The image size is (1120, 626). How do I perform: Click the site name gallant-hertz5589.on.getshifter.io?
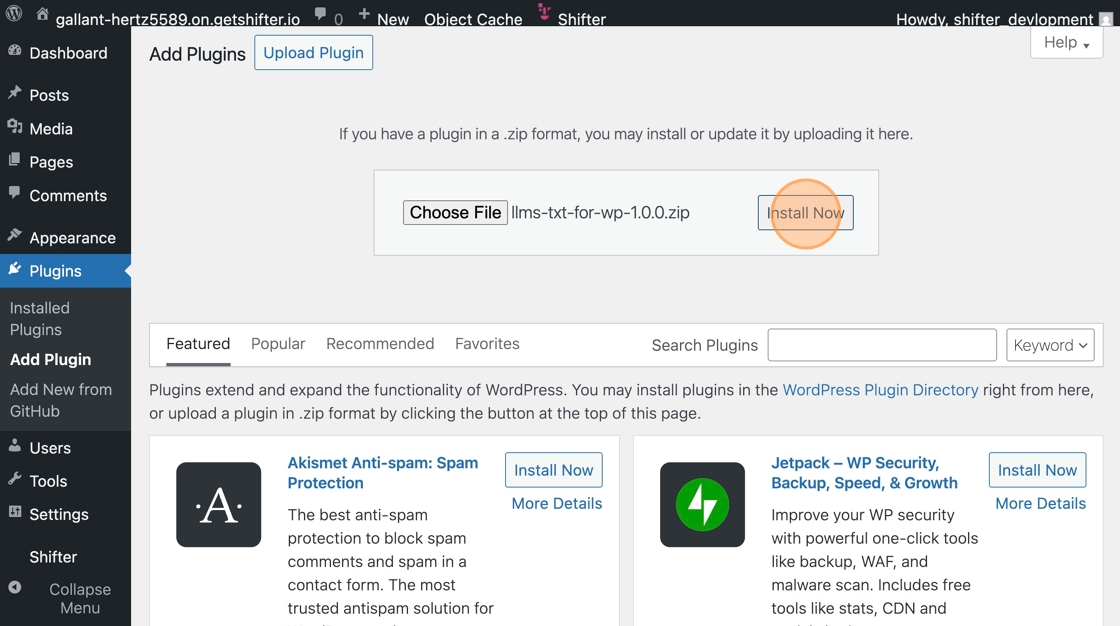click(x=178, y=19)
